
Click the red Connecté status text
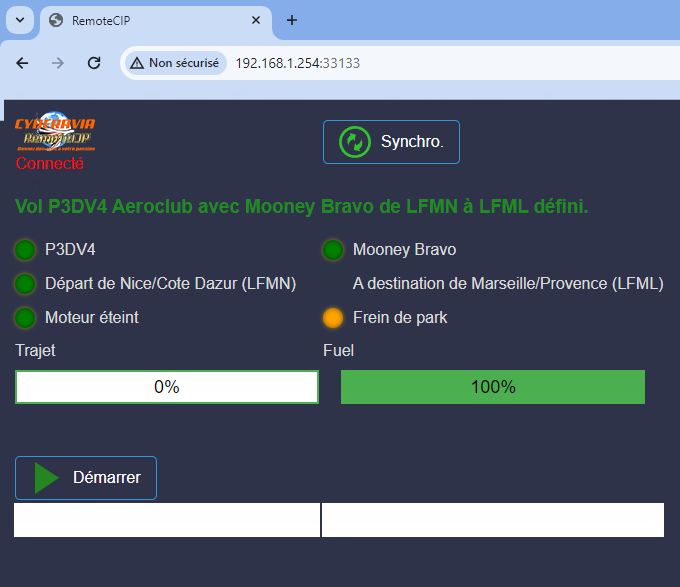[49, 163]
